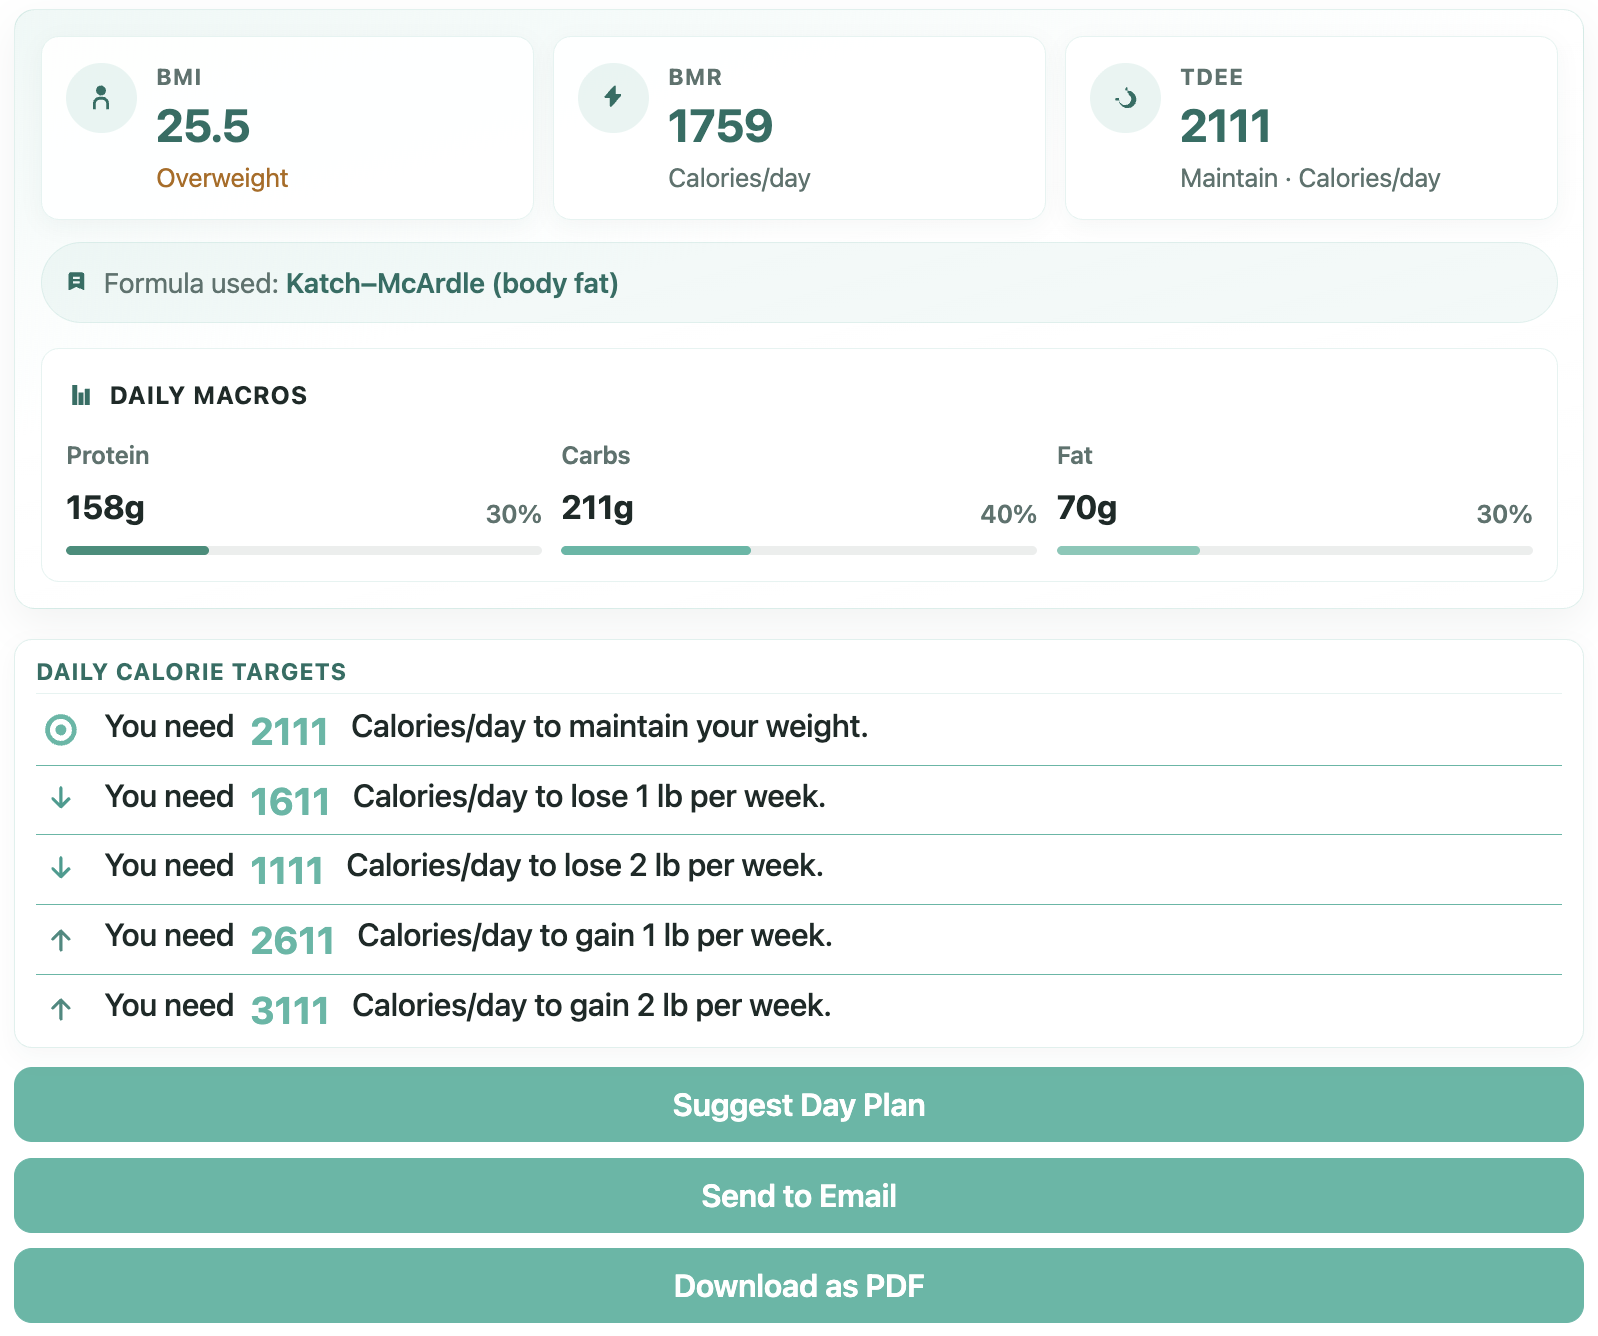Click the Protein progress bar
The height and width of the screenshot is (1336, 1598).
pyautogui.click(x=304, y=550)
